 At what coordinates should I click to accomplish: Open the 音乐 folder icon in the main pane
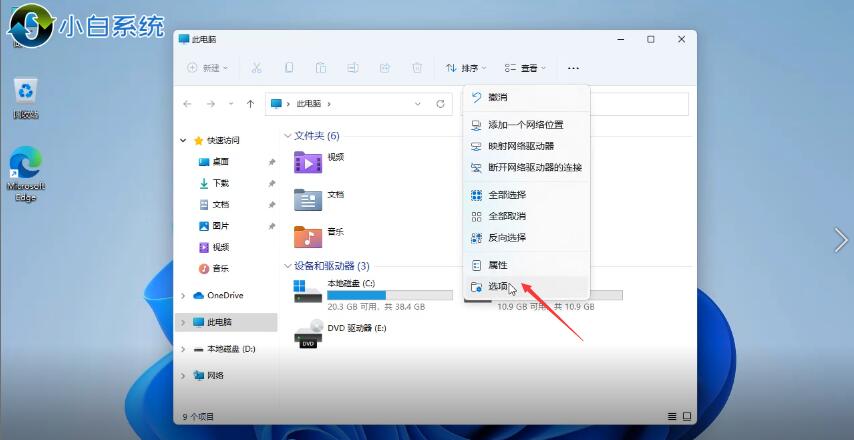(308, 236)
